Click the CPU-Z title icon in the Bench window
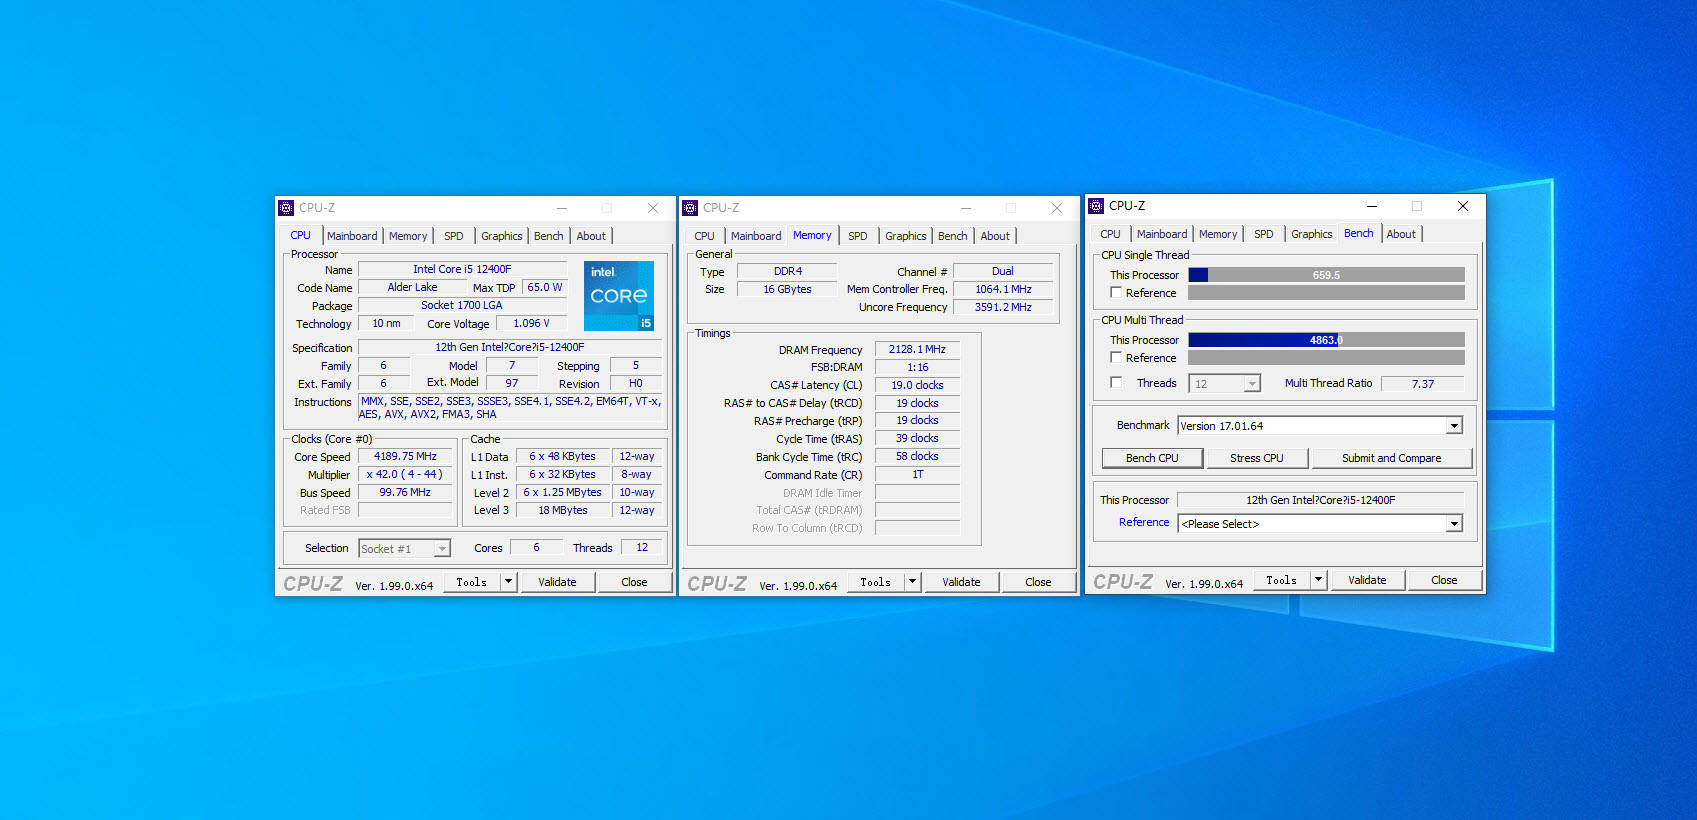The width and height of the screenshot is (1697, 820). [1096, 206]
